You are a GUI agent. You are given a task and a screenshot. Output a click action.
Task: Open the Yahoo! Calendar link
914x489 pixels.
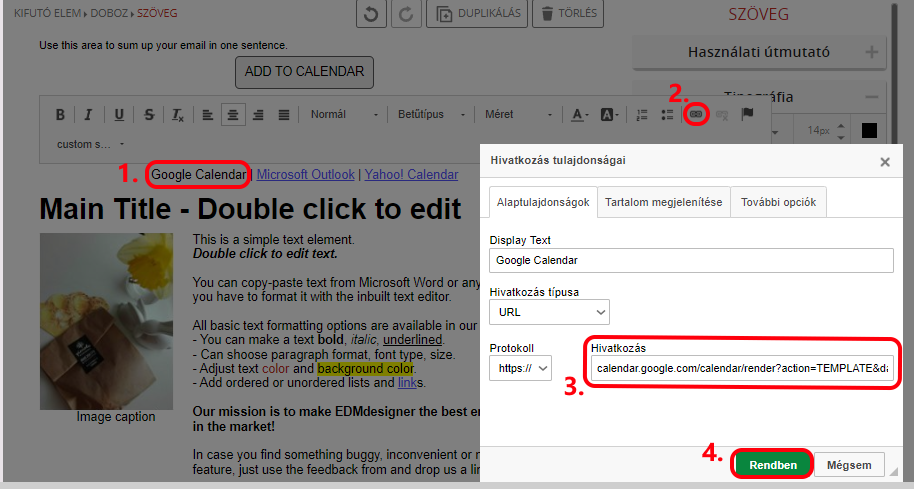[411, 174]
